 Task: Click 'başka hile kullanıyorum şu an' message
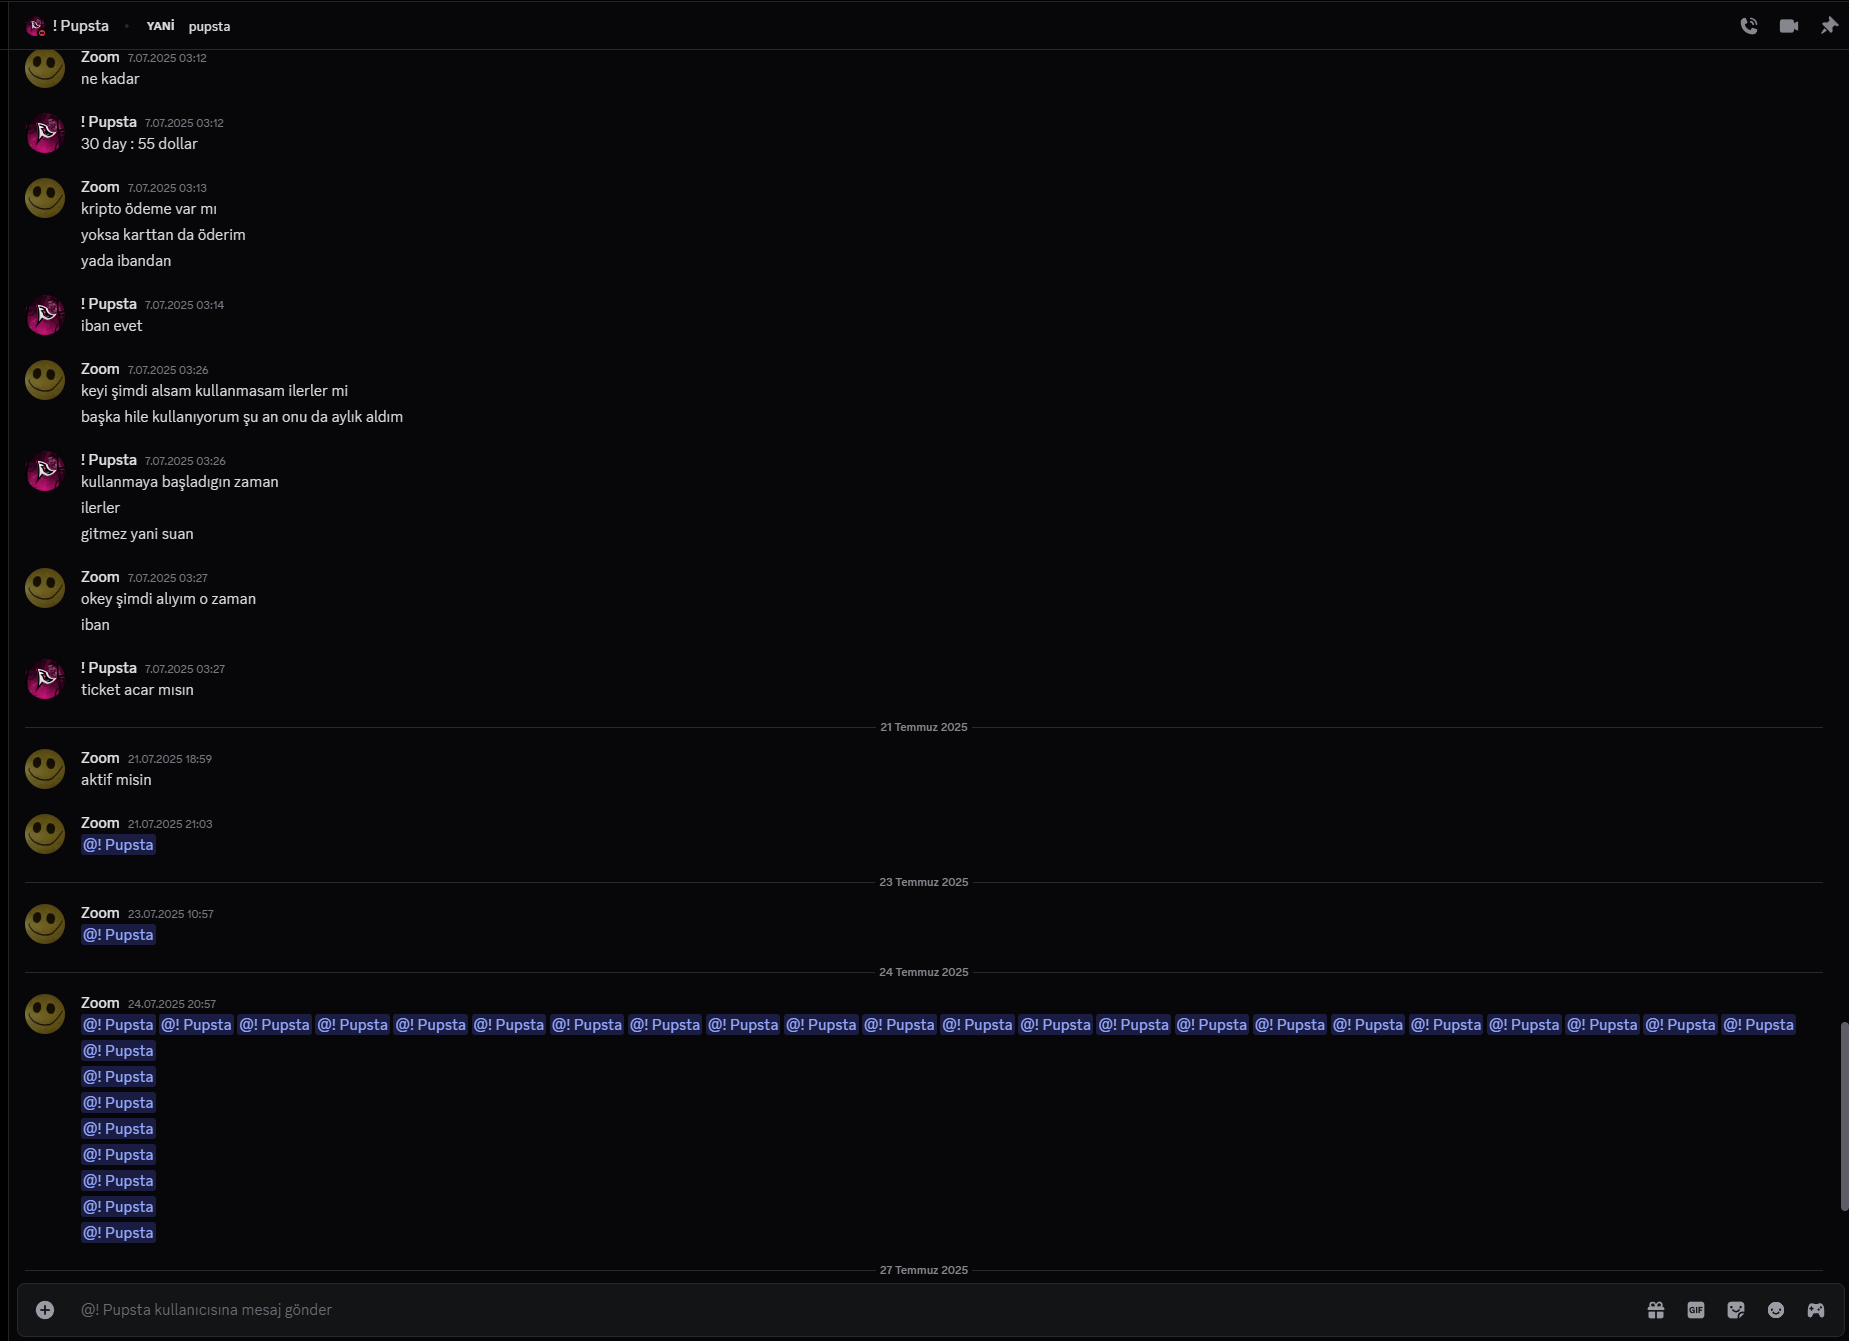[242, 417]
